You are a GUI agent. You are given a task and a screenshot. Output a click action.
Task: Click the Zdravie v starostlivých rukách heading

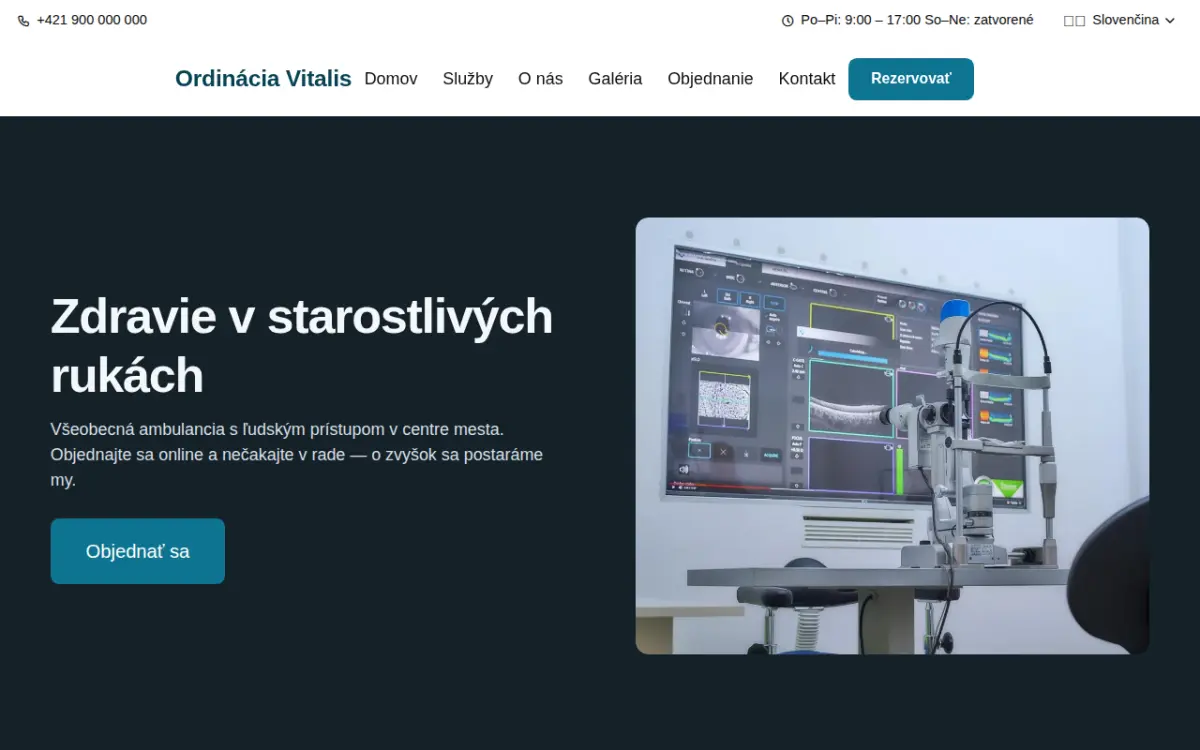click(302, 346)
